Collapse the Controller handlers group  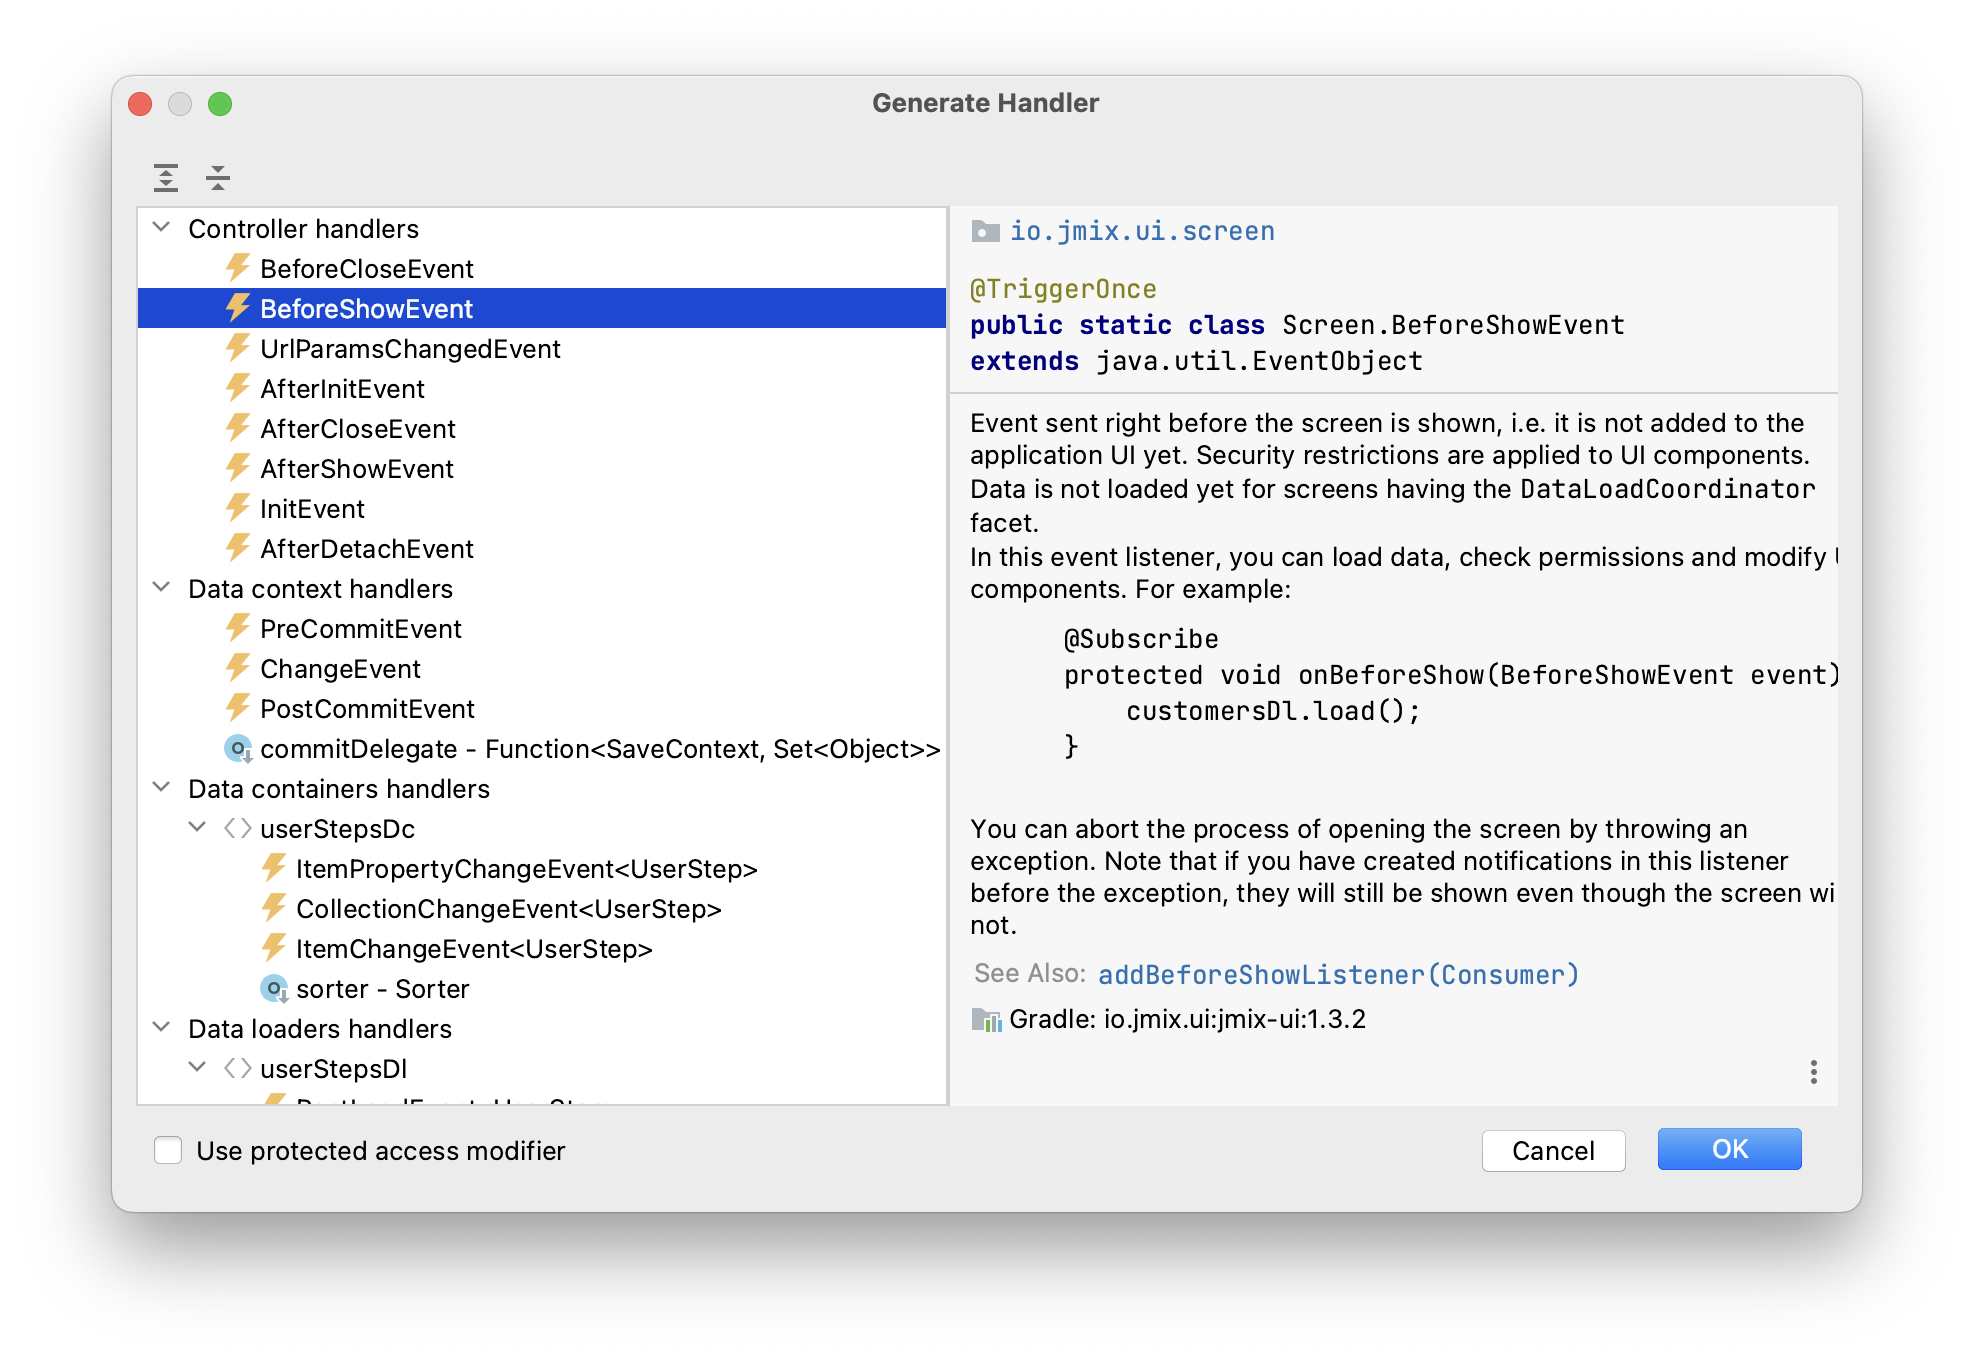[161, 228]
